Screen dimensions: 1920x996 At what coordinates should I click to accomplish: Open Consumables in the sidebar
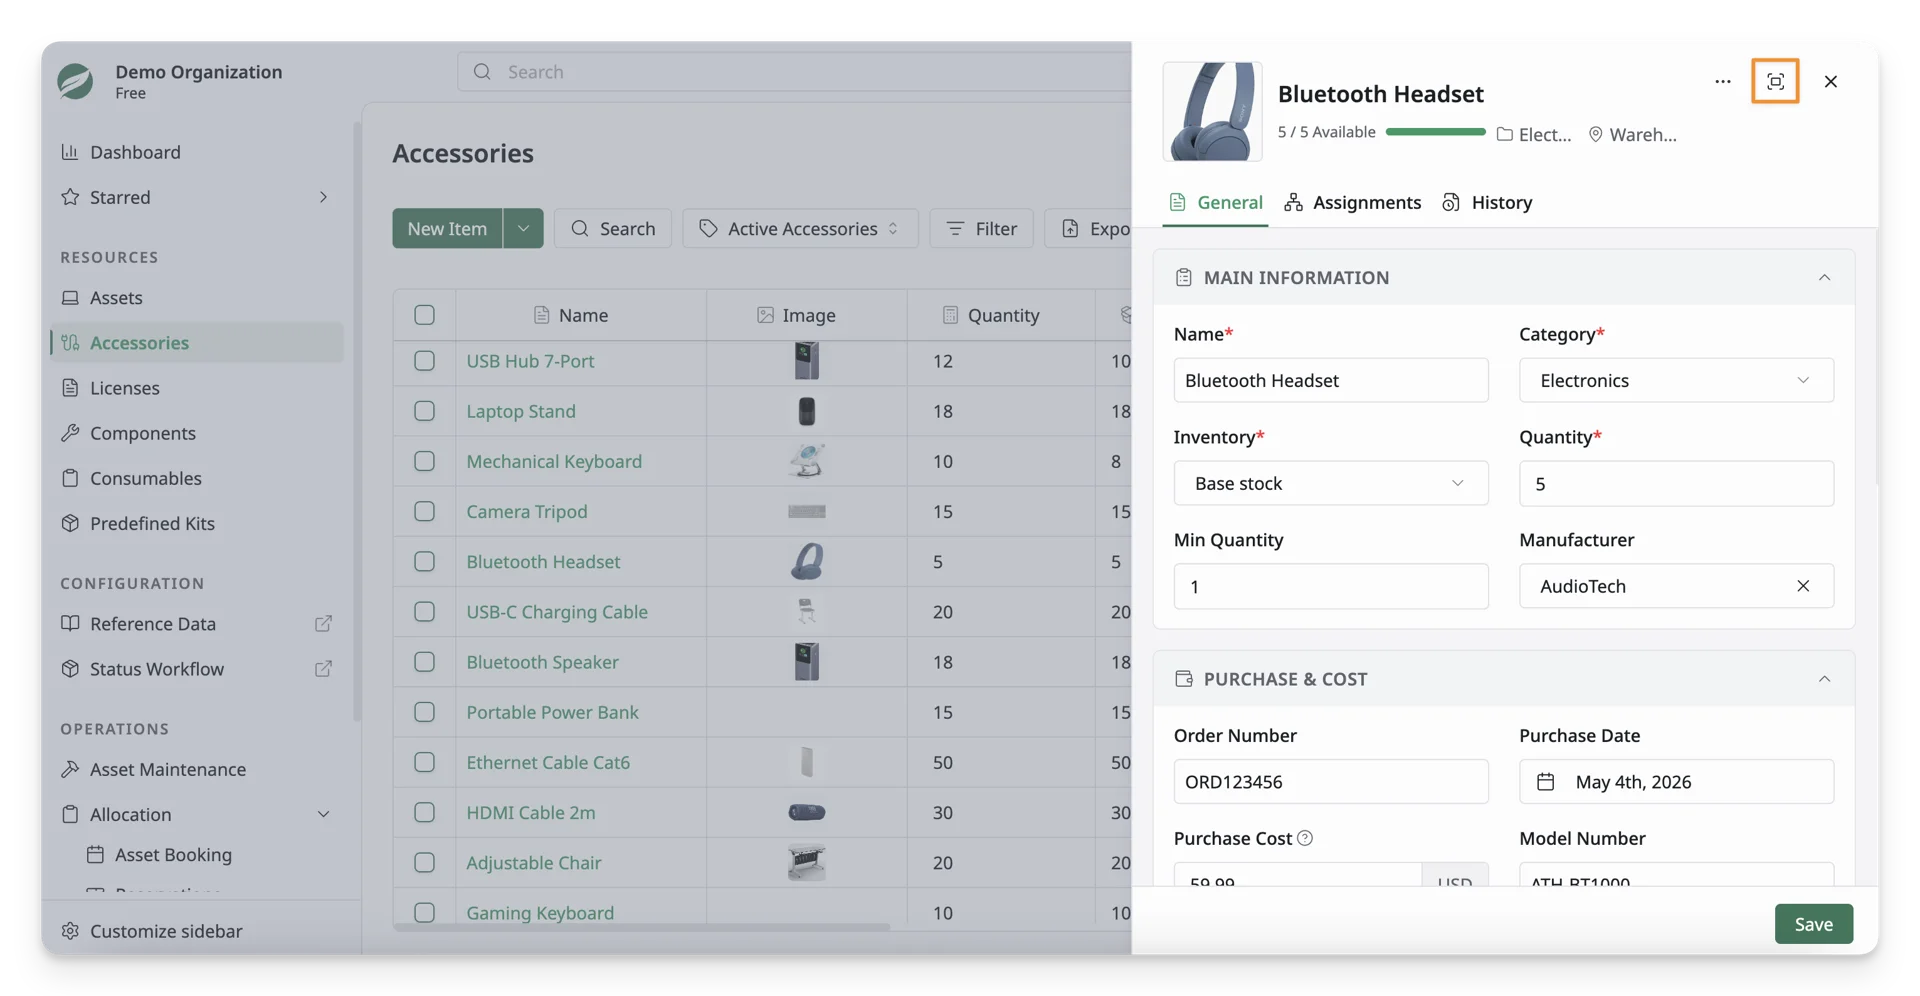click(x=145, y=478)
